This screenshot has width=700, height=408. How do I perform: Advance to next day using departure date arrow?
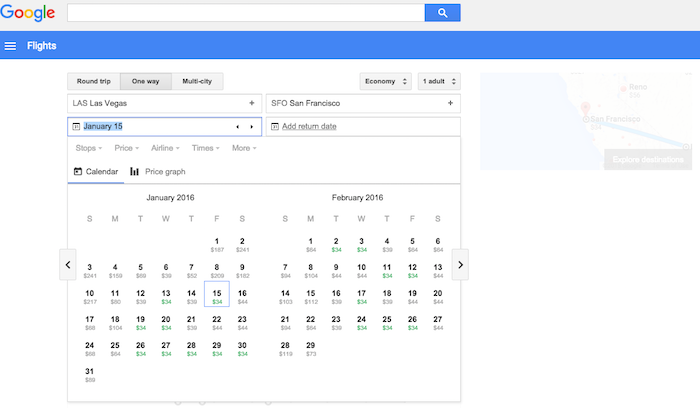point(251,127)
